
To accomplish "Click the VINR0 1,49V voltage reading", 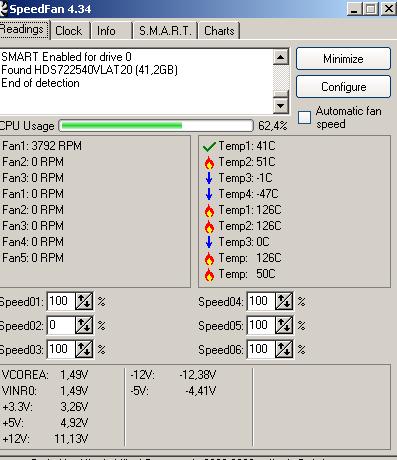I will pos(45,391).
